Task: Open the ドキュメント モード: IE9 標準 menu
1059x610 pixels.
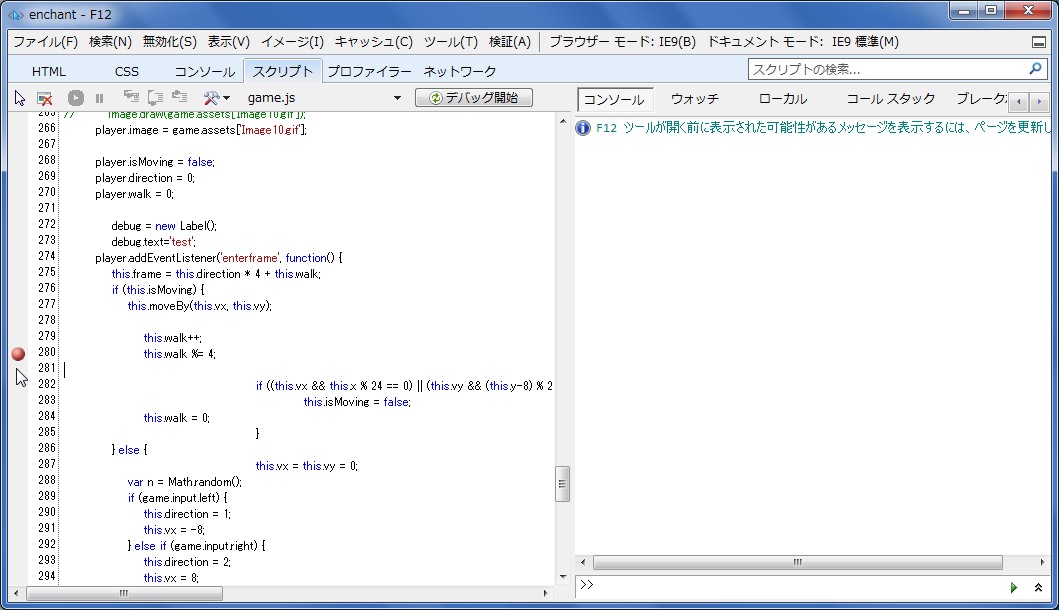Action: pyautogui.click(x=803, y=42)
